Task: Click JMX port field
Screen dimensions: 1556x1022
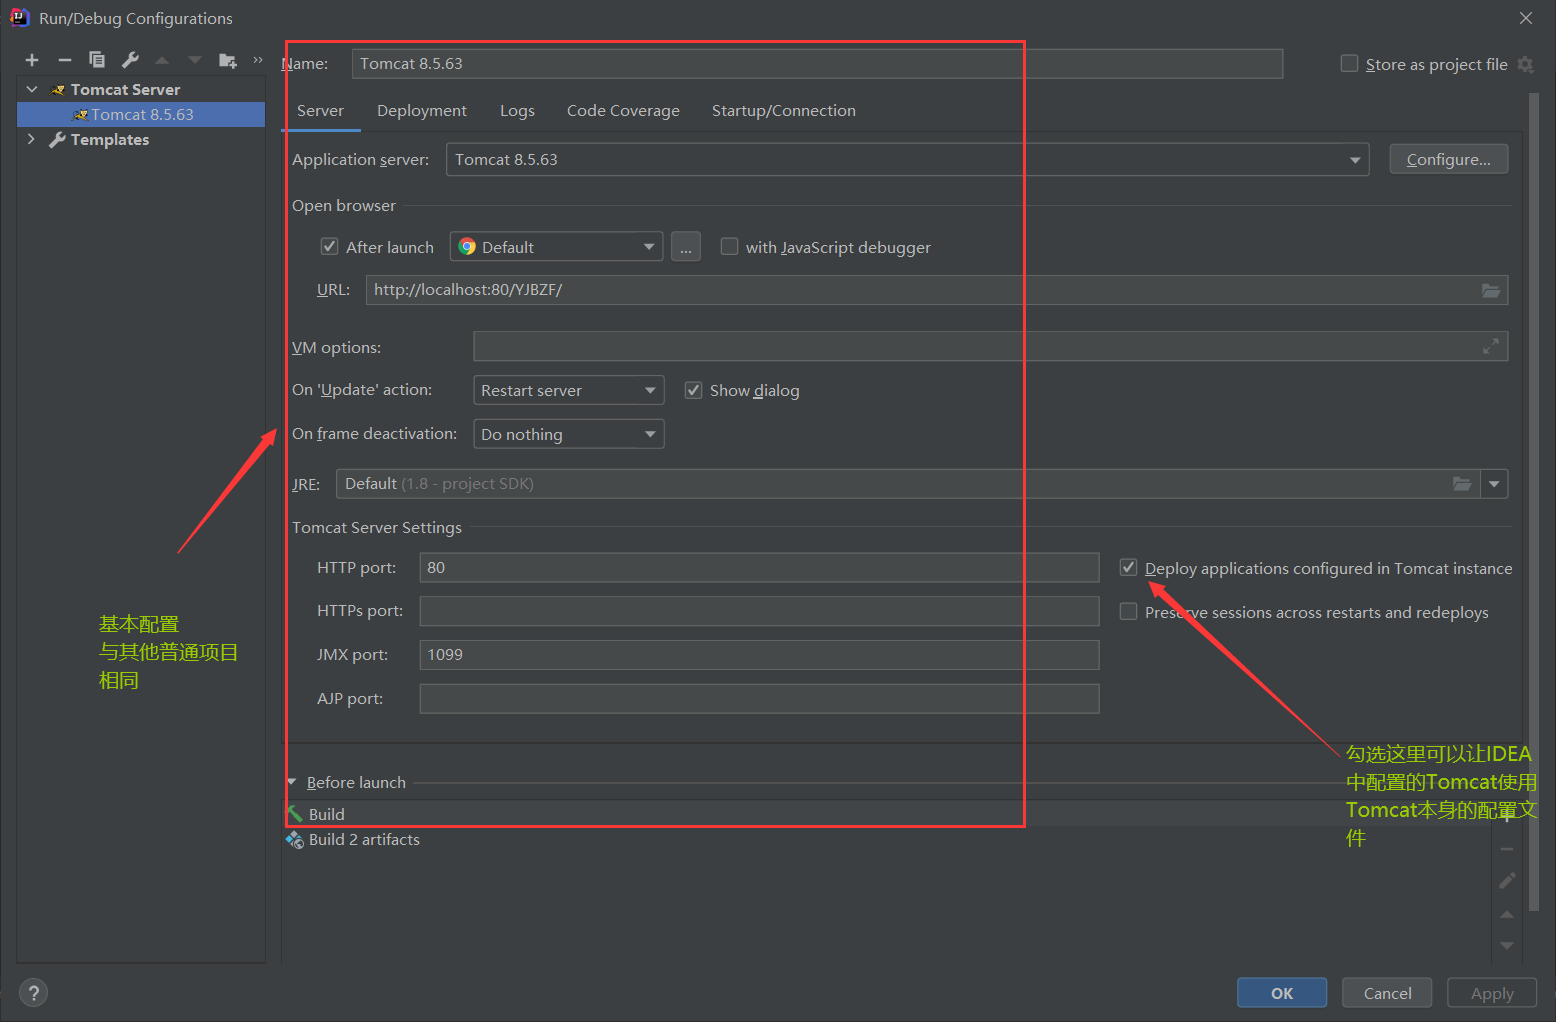Action: 759,655
